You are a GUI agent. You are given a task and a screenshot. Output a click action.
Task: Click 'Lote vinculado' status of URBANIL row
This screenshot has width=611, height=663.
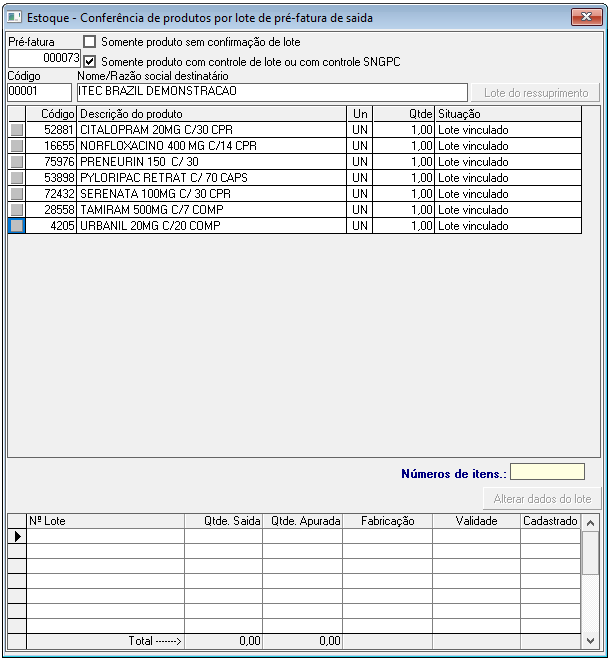(508, 226)
